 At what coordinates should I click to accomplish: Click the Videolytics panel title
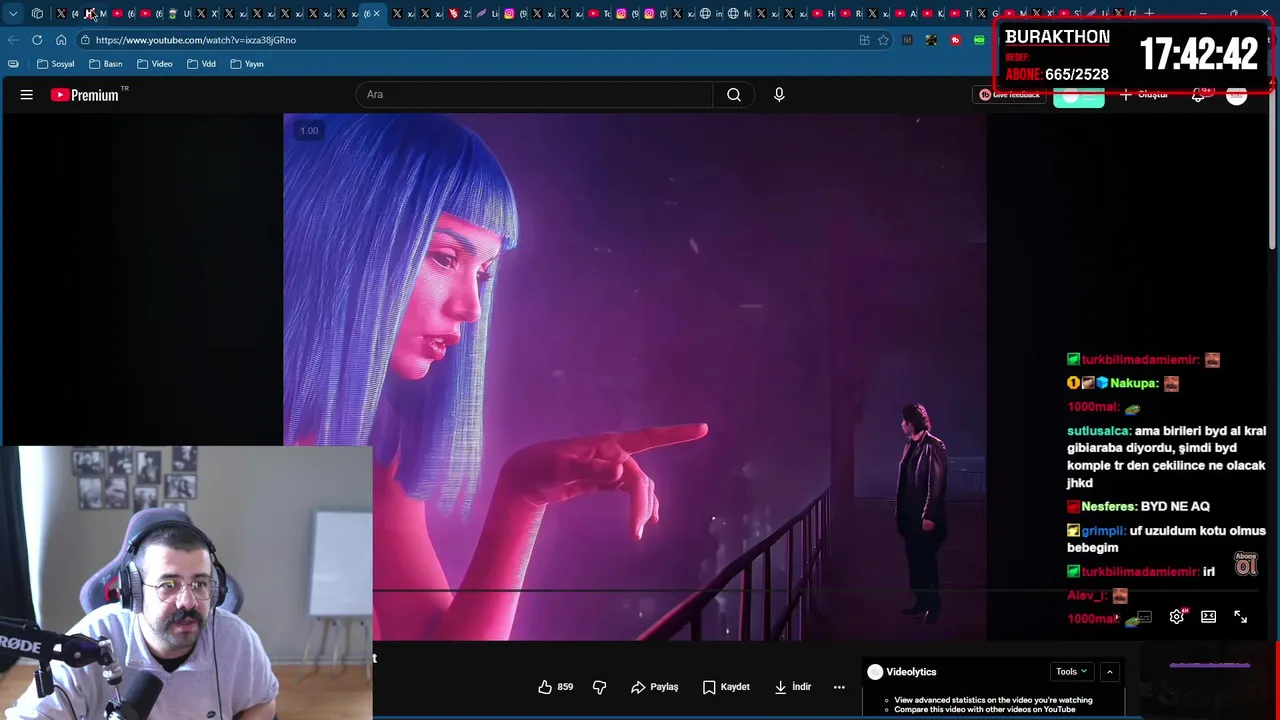click(911, 672)
